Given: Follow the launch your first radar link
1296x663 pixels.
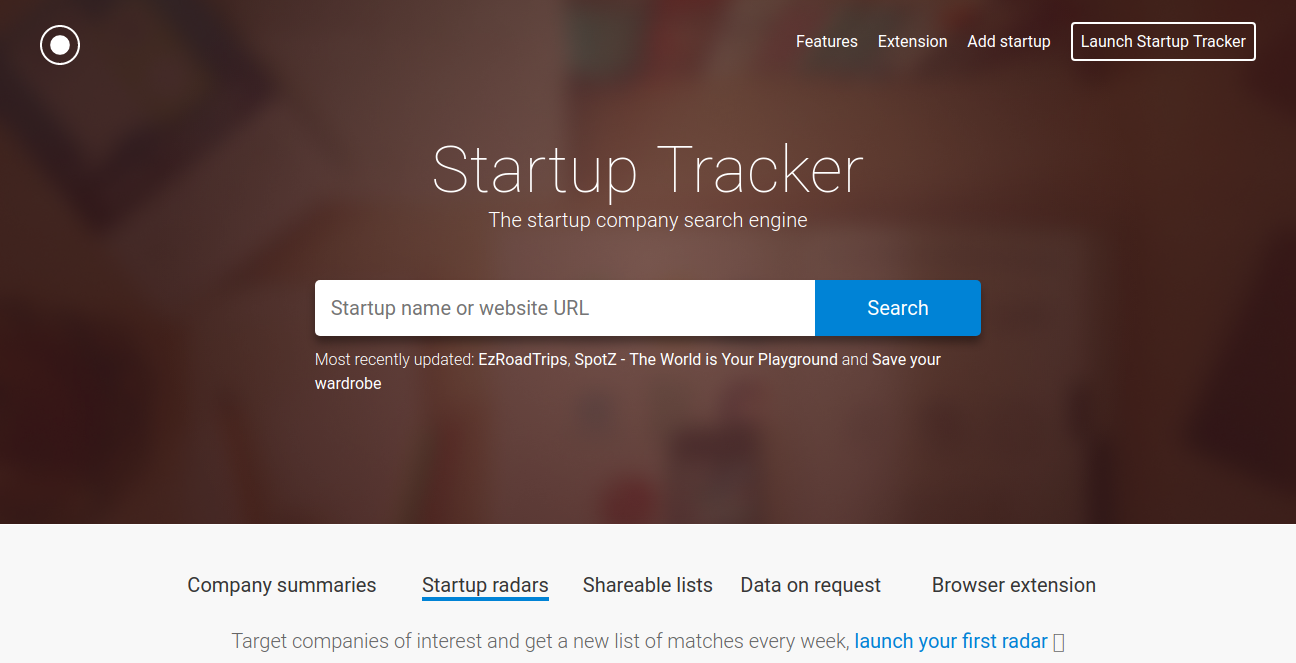Looking at the screenshot, I should (951, 641).
